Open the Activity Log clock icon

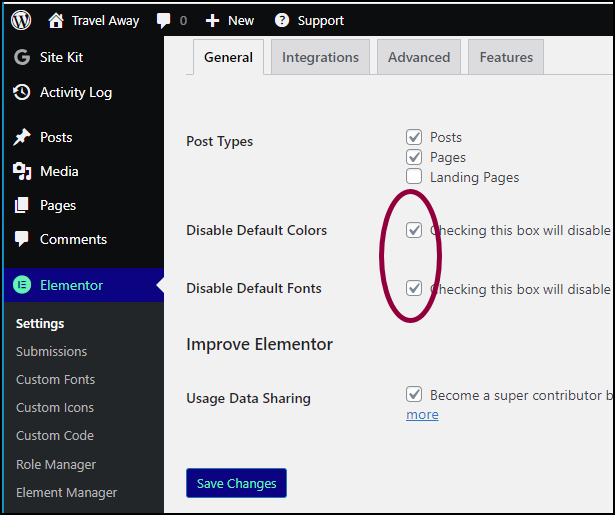[22, 92]
